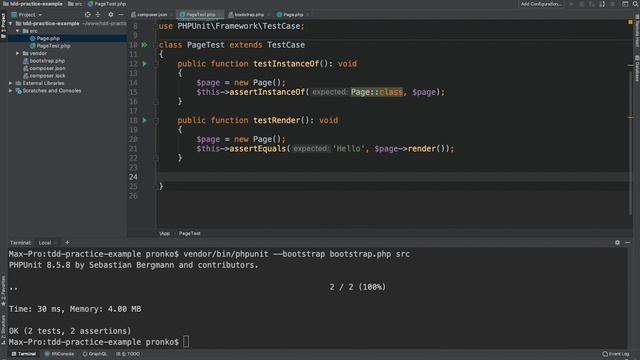Select PageTest.php in the project tree

point(53,46)
